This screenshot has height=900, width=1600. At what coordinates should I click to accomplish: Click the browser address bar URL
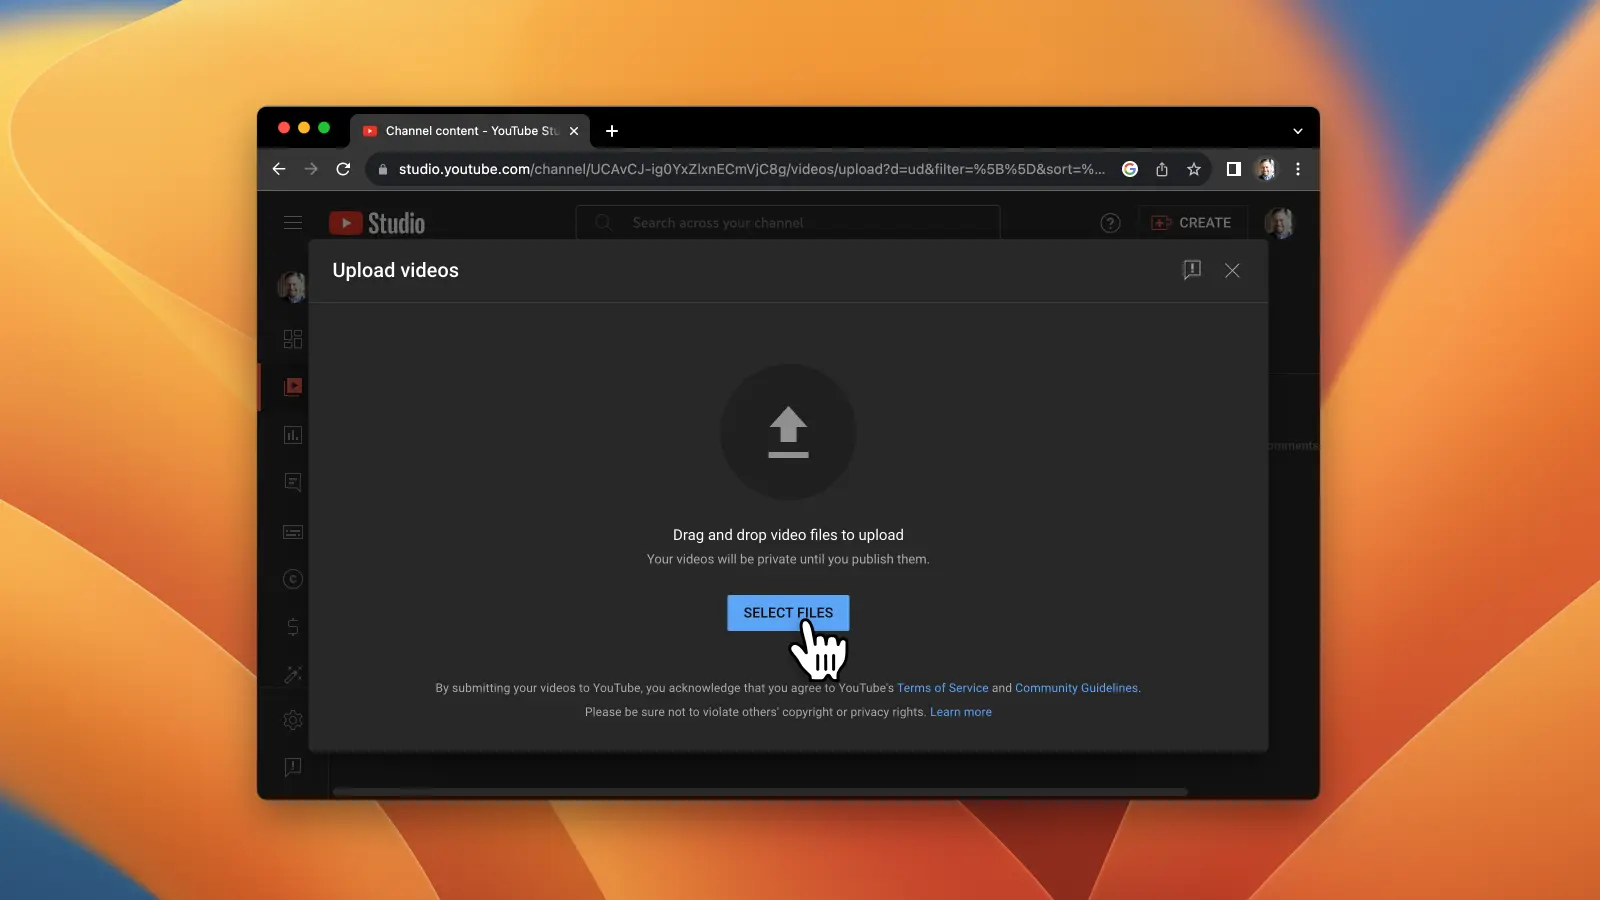[751, 169]
